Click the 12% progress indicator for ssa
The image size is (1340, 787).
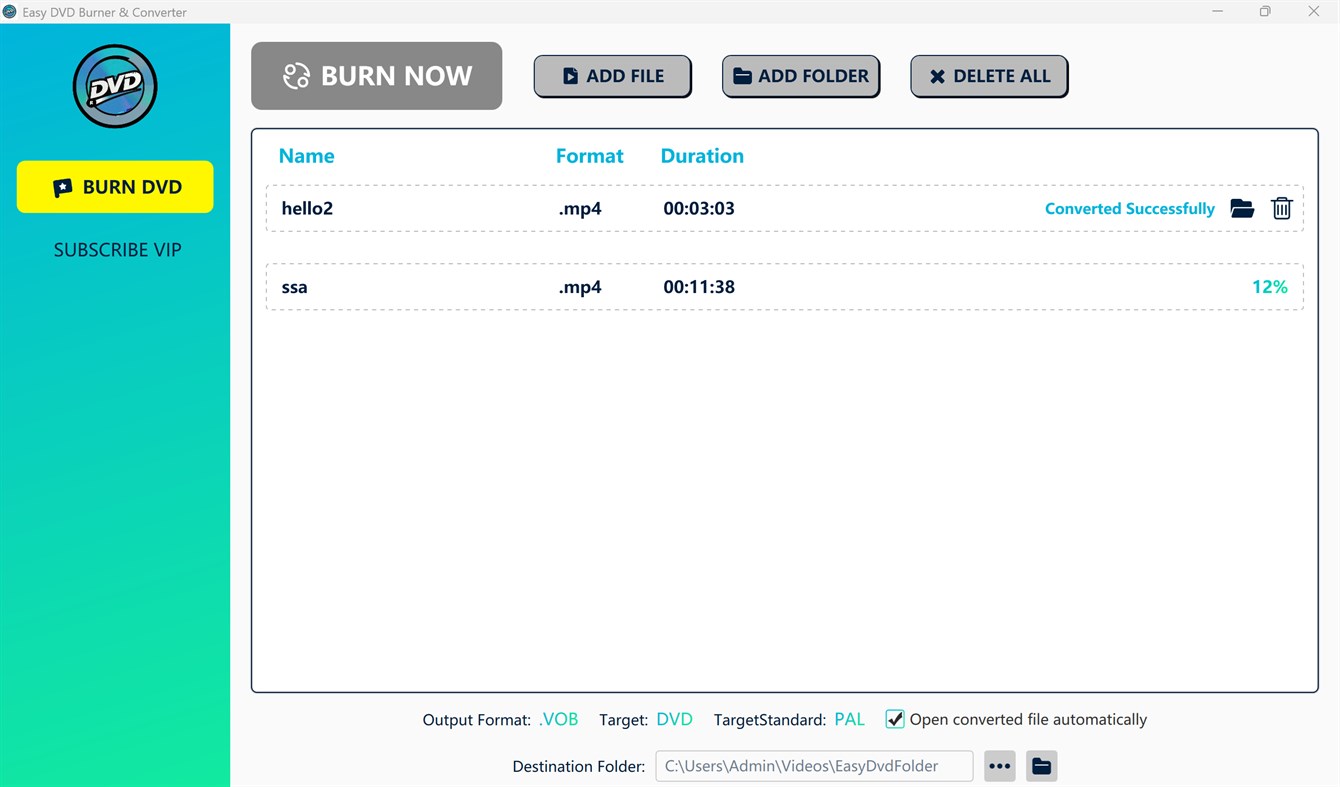(1270, 287)
